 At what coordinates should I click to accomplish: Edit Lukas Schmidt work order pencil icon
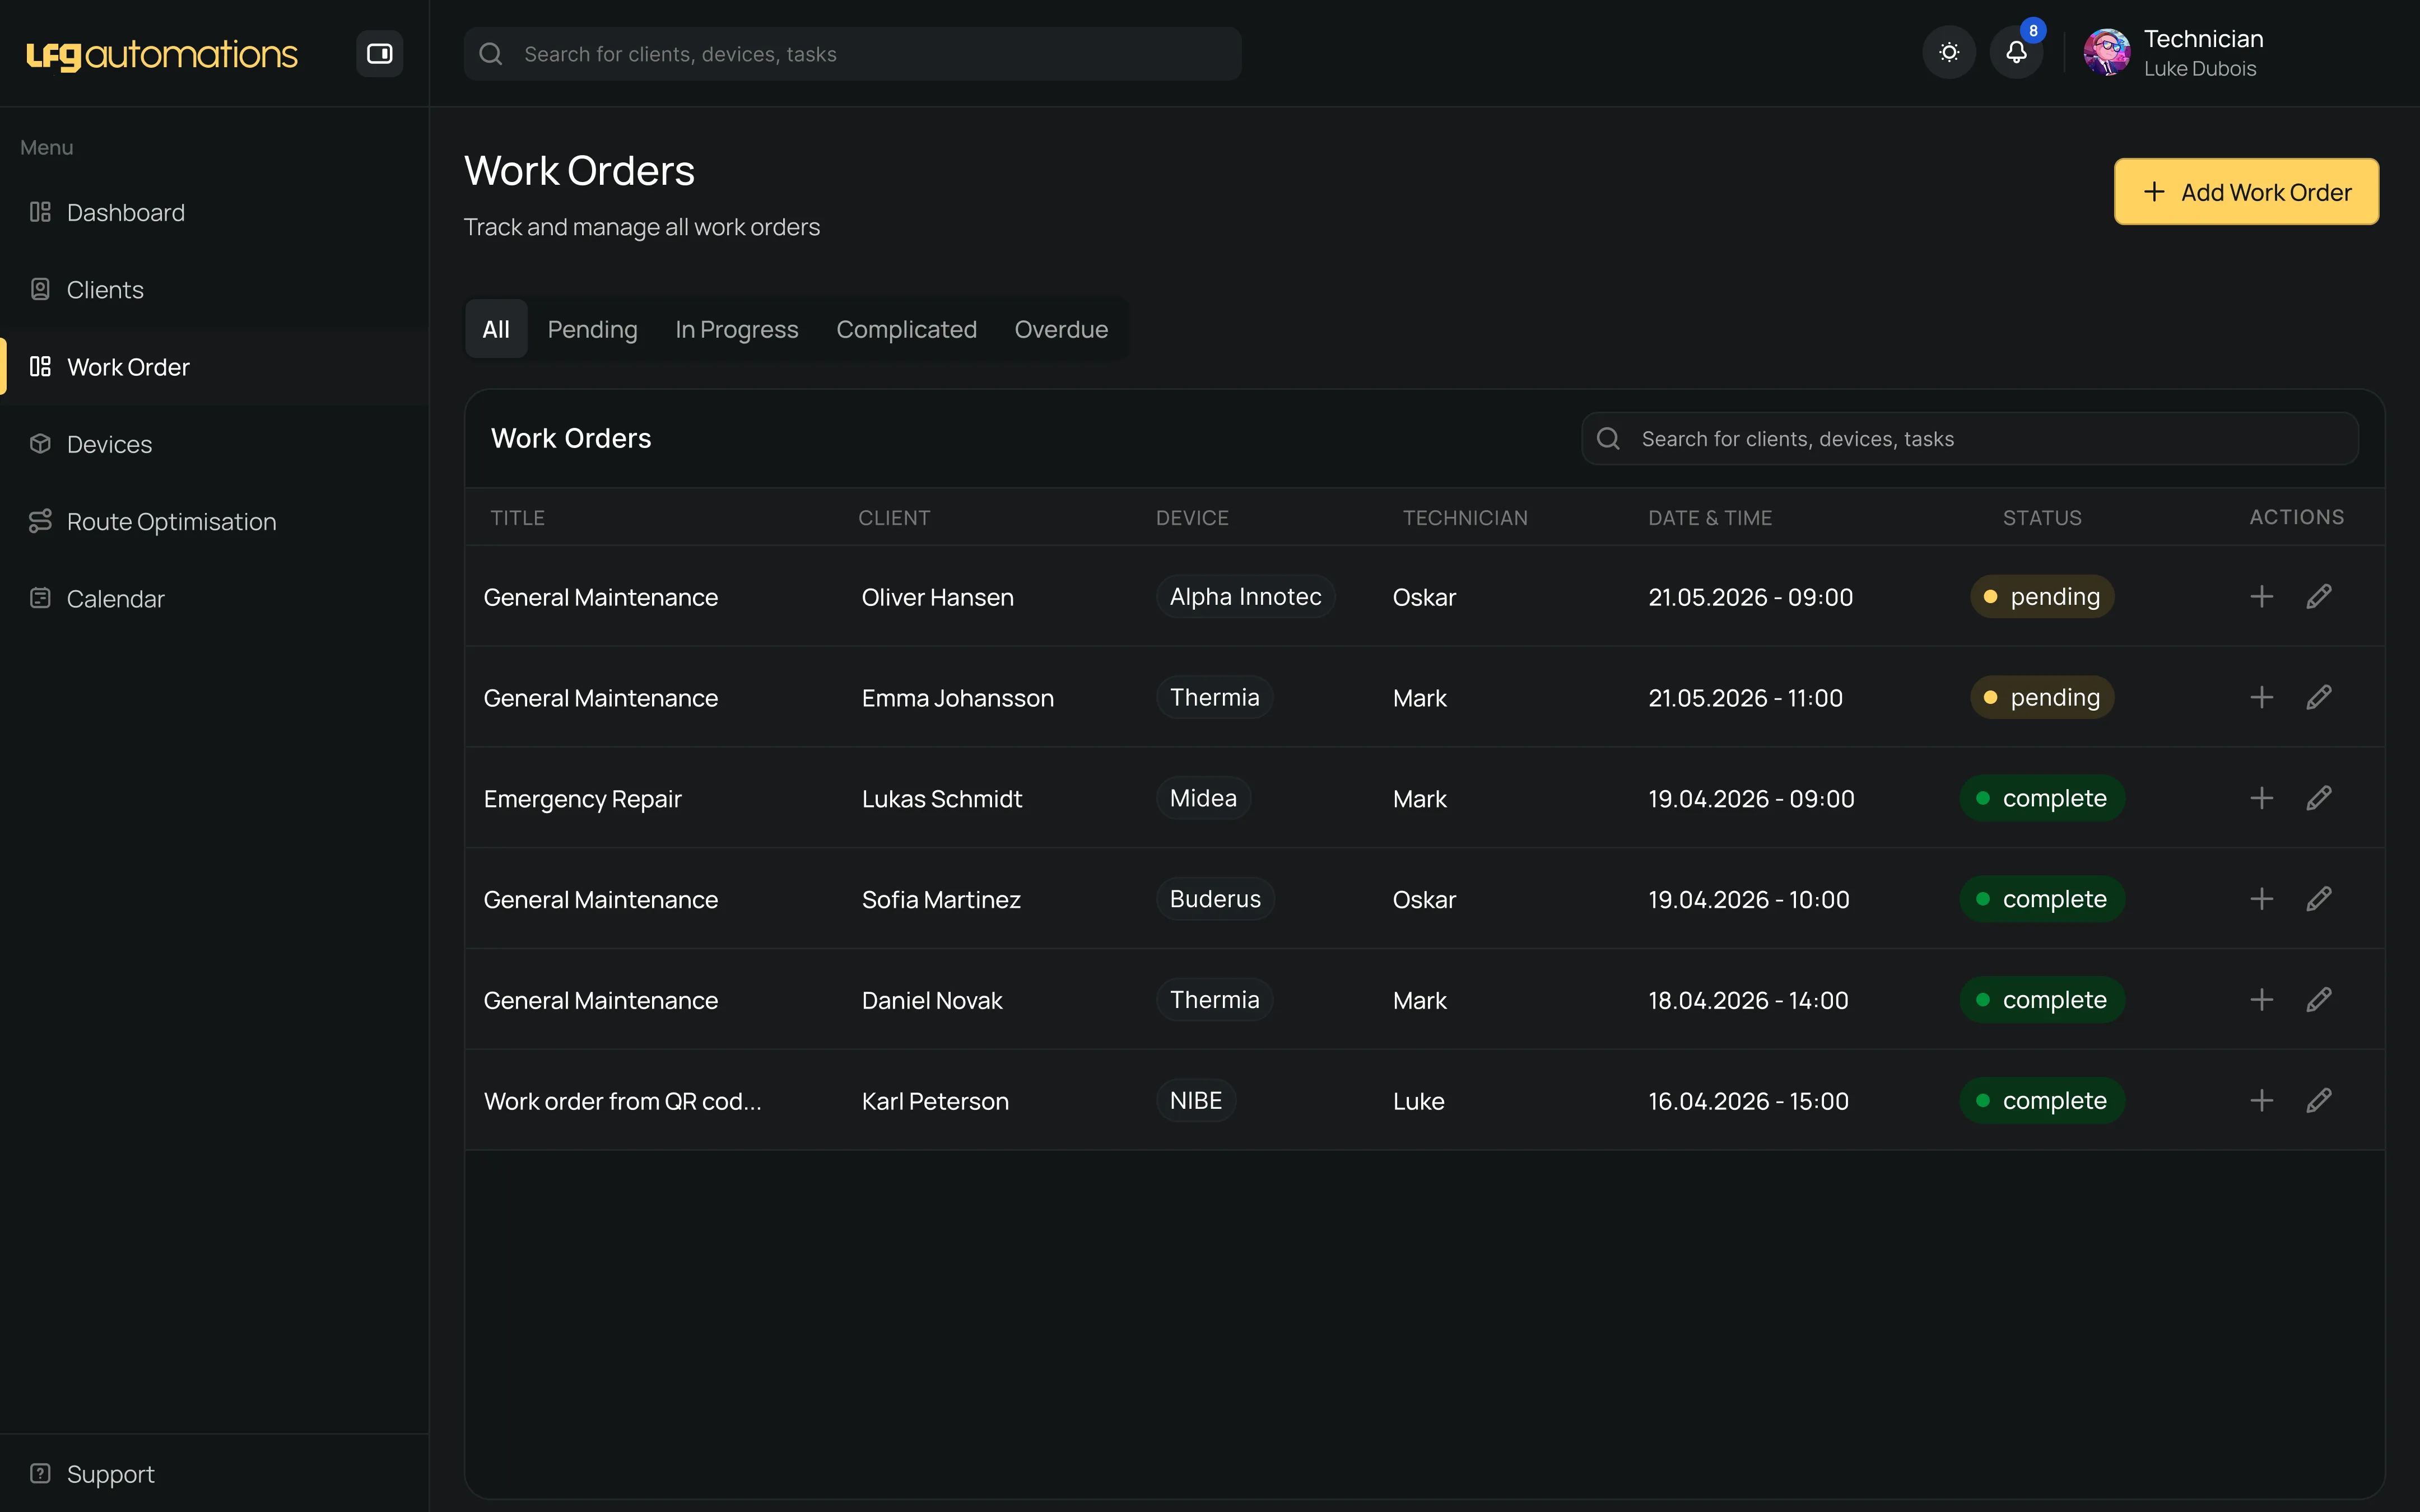pyautogui.click(x=2319, y=798)
